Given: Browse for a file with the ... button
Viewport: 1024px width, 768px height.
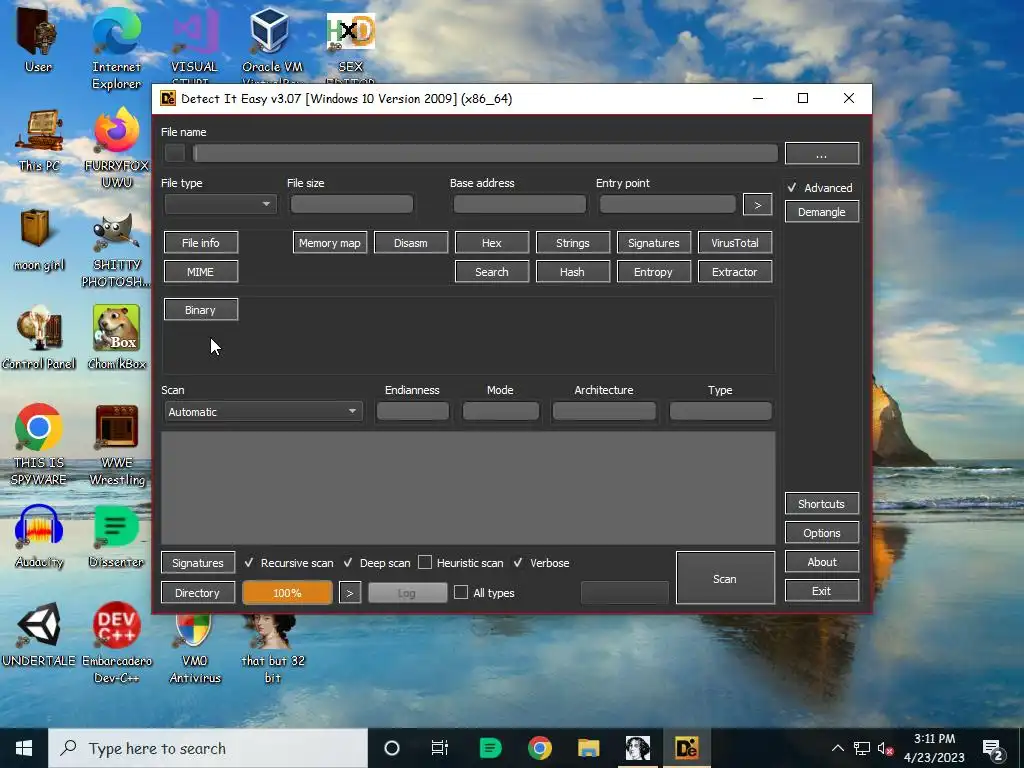Looking at the screenshot, I should [822, 153].
